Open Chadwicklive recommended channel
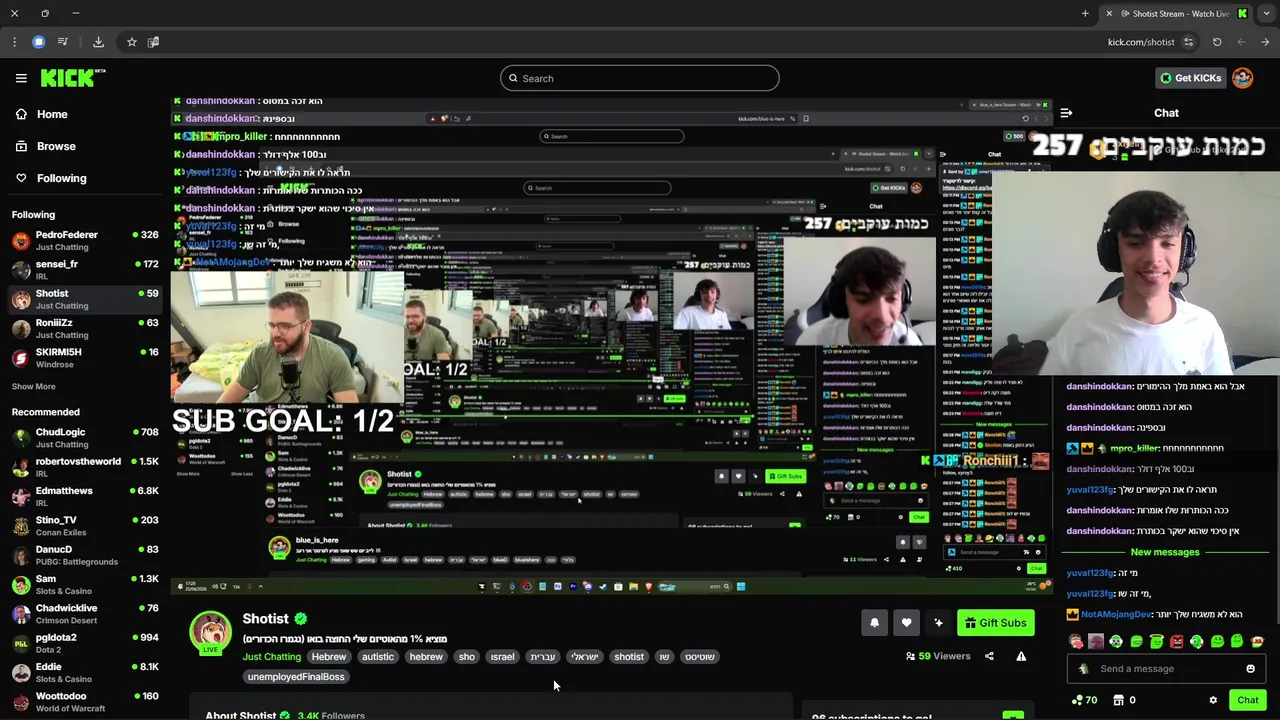 click(x=85, y=613)
